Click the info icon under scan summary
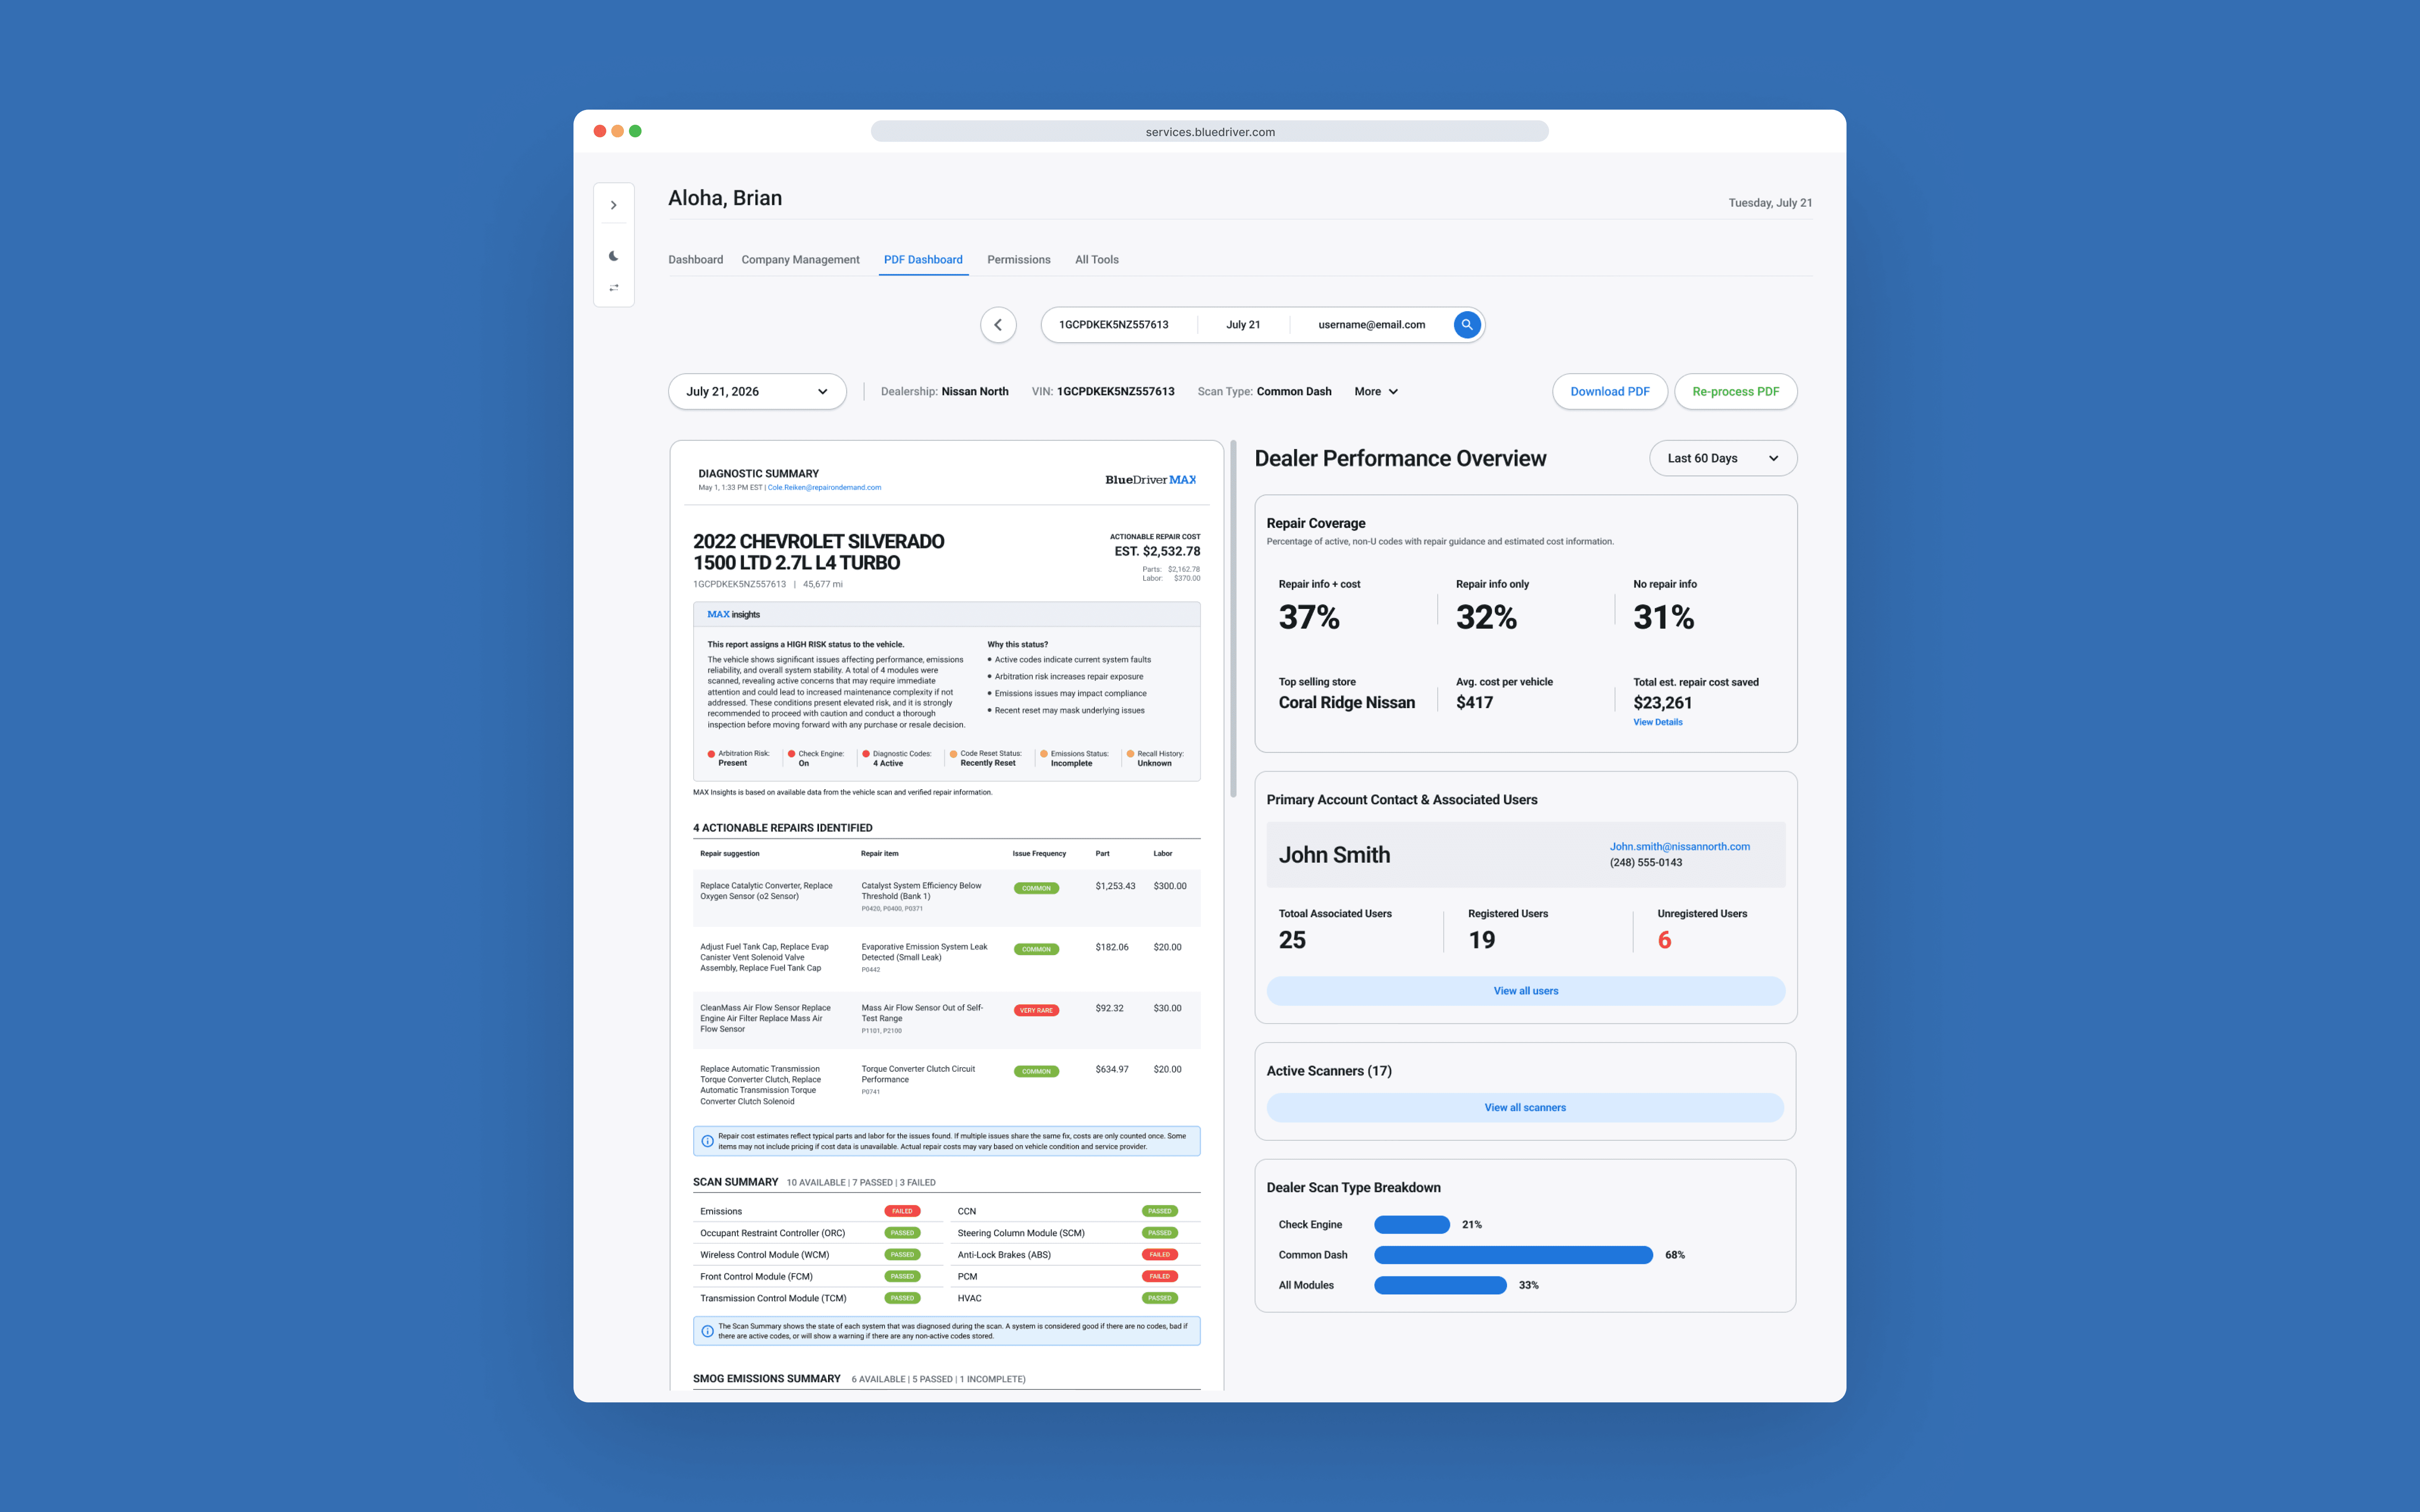Viewport: 2420px width, 1512px height. point(707,1331)
